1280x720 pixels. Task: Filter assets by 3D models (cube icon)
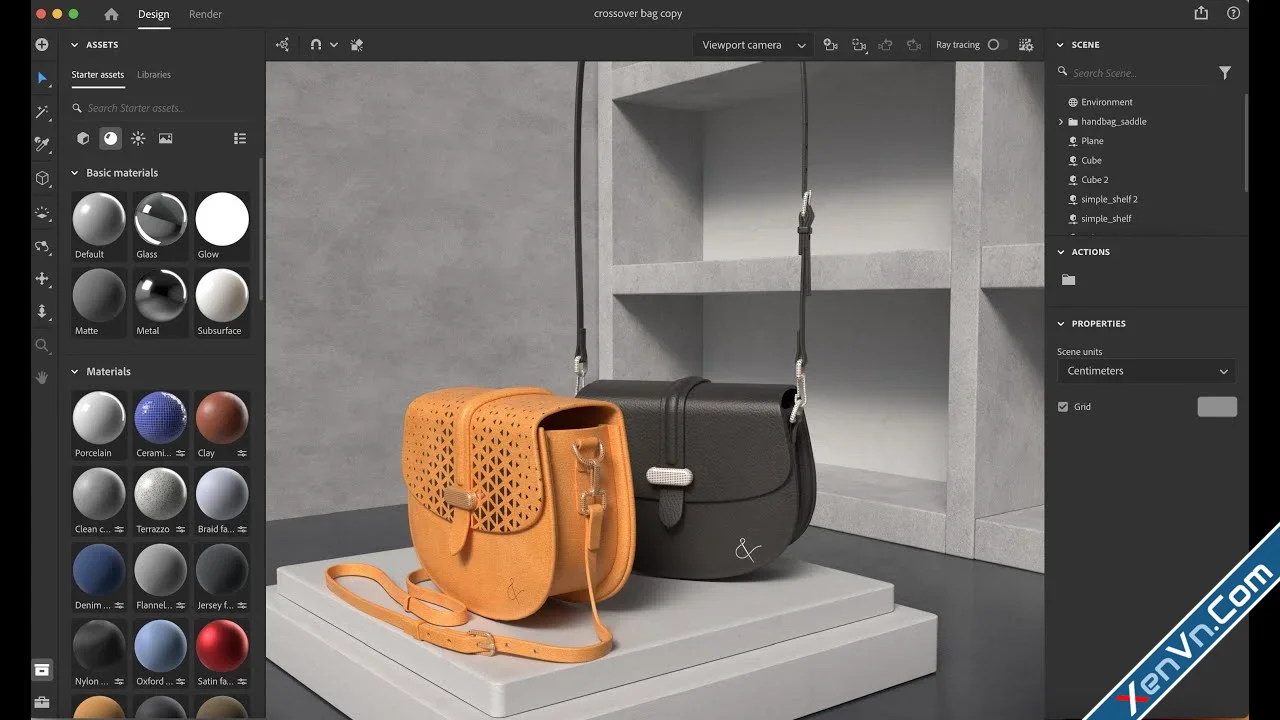pyautogui.click(x=83, y=139)
